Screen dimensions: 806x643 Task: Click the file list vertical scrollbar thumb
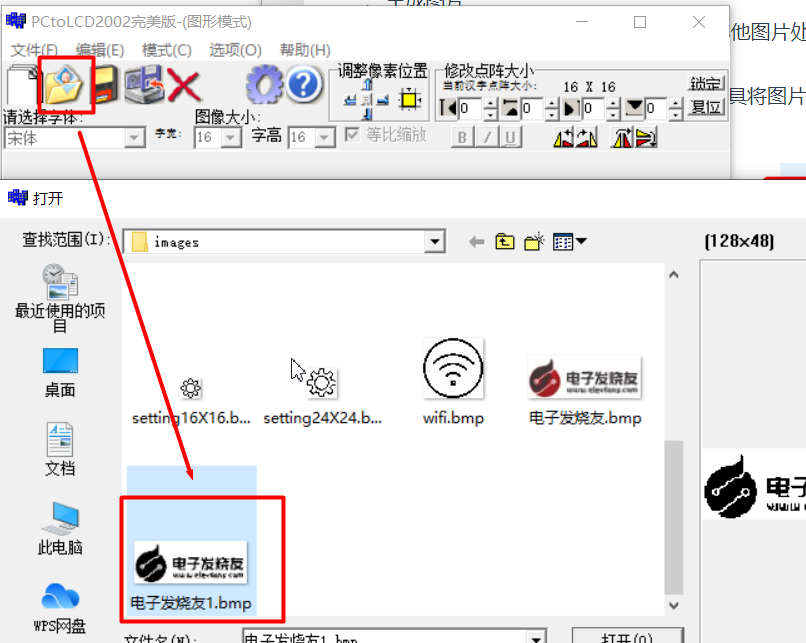(674, 517)
